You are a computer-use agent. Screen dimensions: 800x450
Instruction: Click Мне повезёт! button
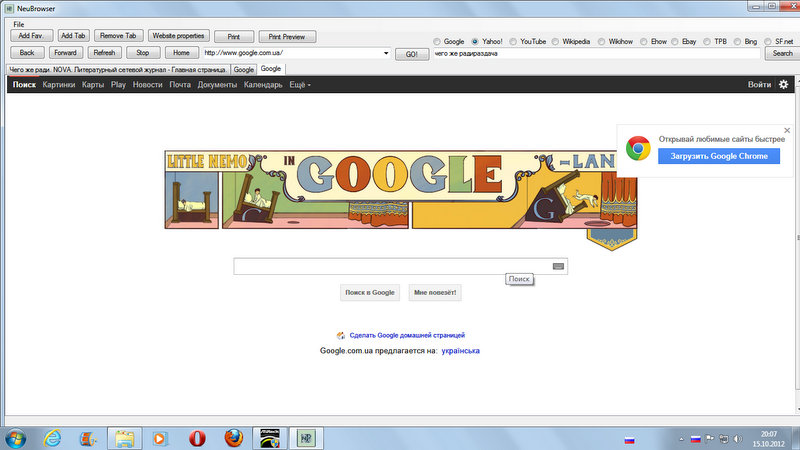click(435, 292)
